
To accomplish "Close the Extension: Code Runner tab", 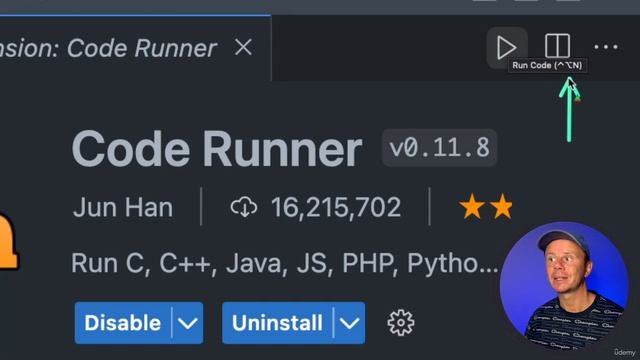I will coord(243,48).
